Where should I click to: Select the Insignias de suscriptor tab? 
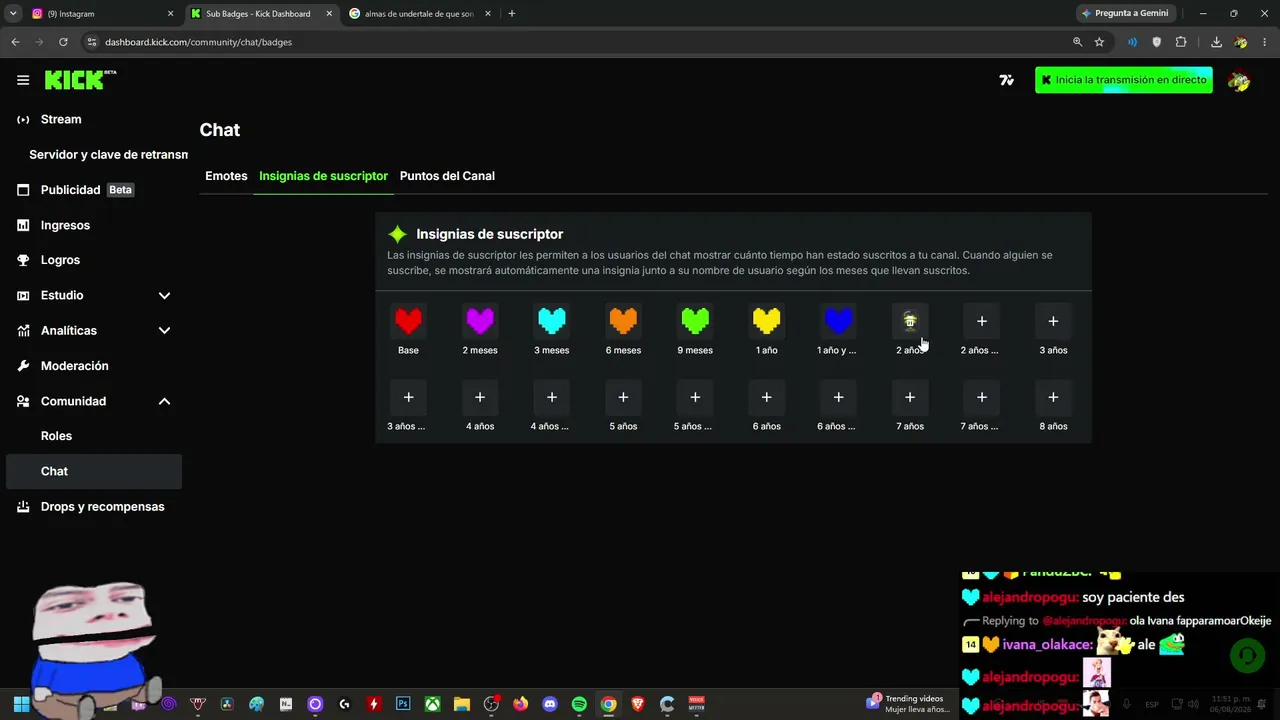click(x=323, y=176)
